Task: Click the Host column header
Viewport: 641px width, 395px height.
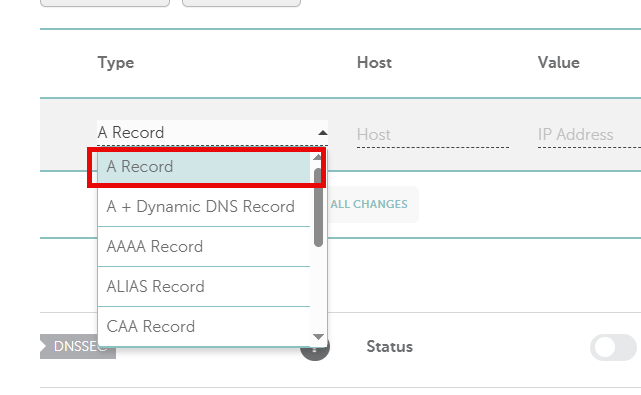Action: 374,63
